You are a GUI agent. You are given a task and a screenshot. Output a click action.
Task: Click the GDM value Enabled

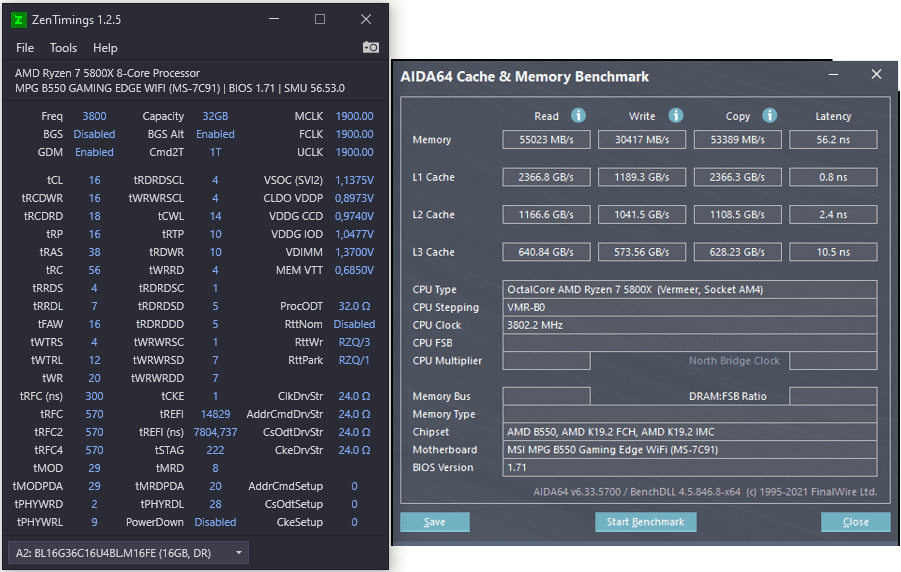[x=94, y=152]
